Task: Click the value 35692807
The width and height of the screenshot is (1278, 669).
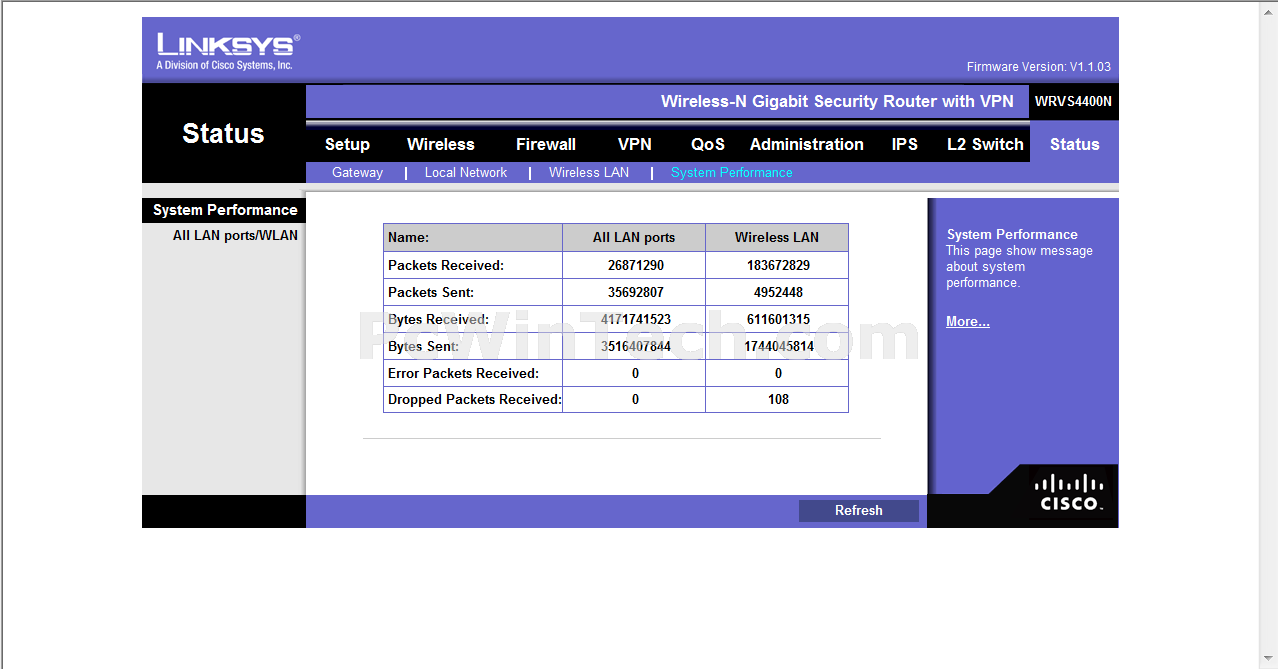Action: (x=635, y=292)
